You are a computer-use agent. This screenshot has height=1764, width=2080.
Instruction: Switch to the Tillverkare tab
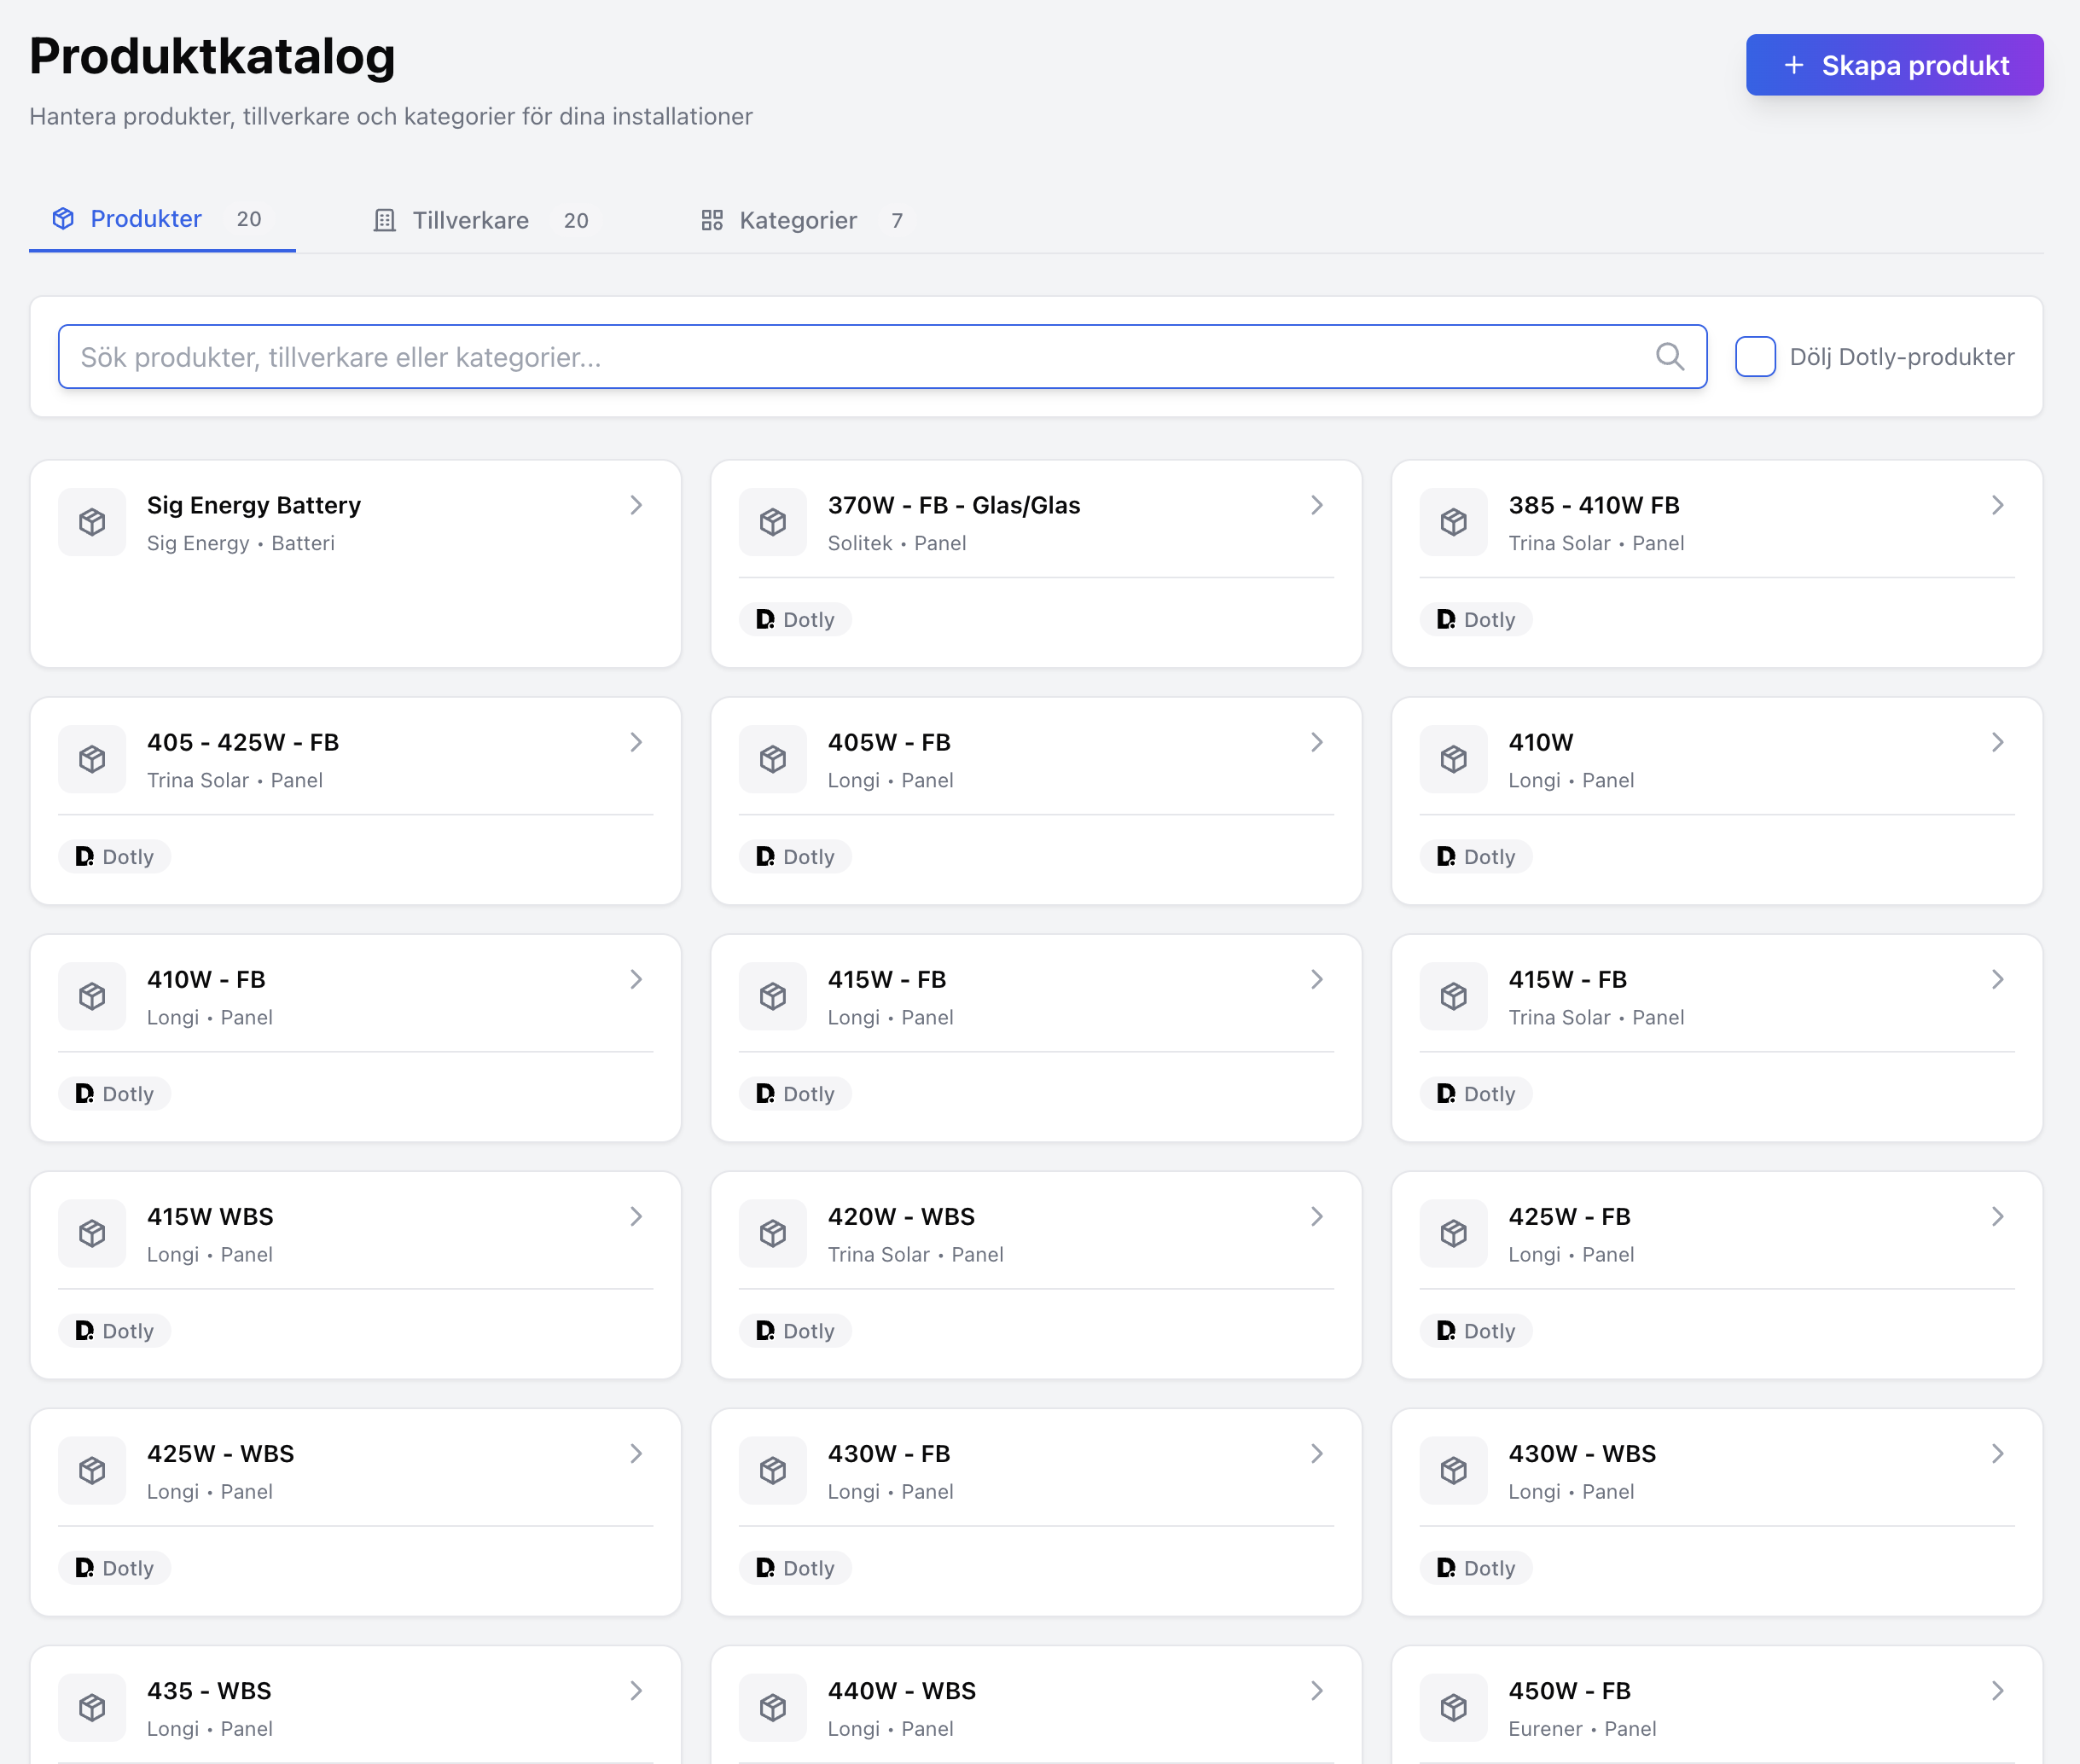[470, 220]
